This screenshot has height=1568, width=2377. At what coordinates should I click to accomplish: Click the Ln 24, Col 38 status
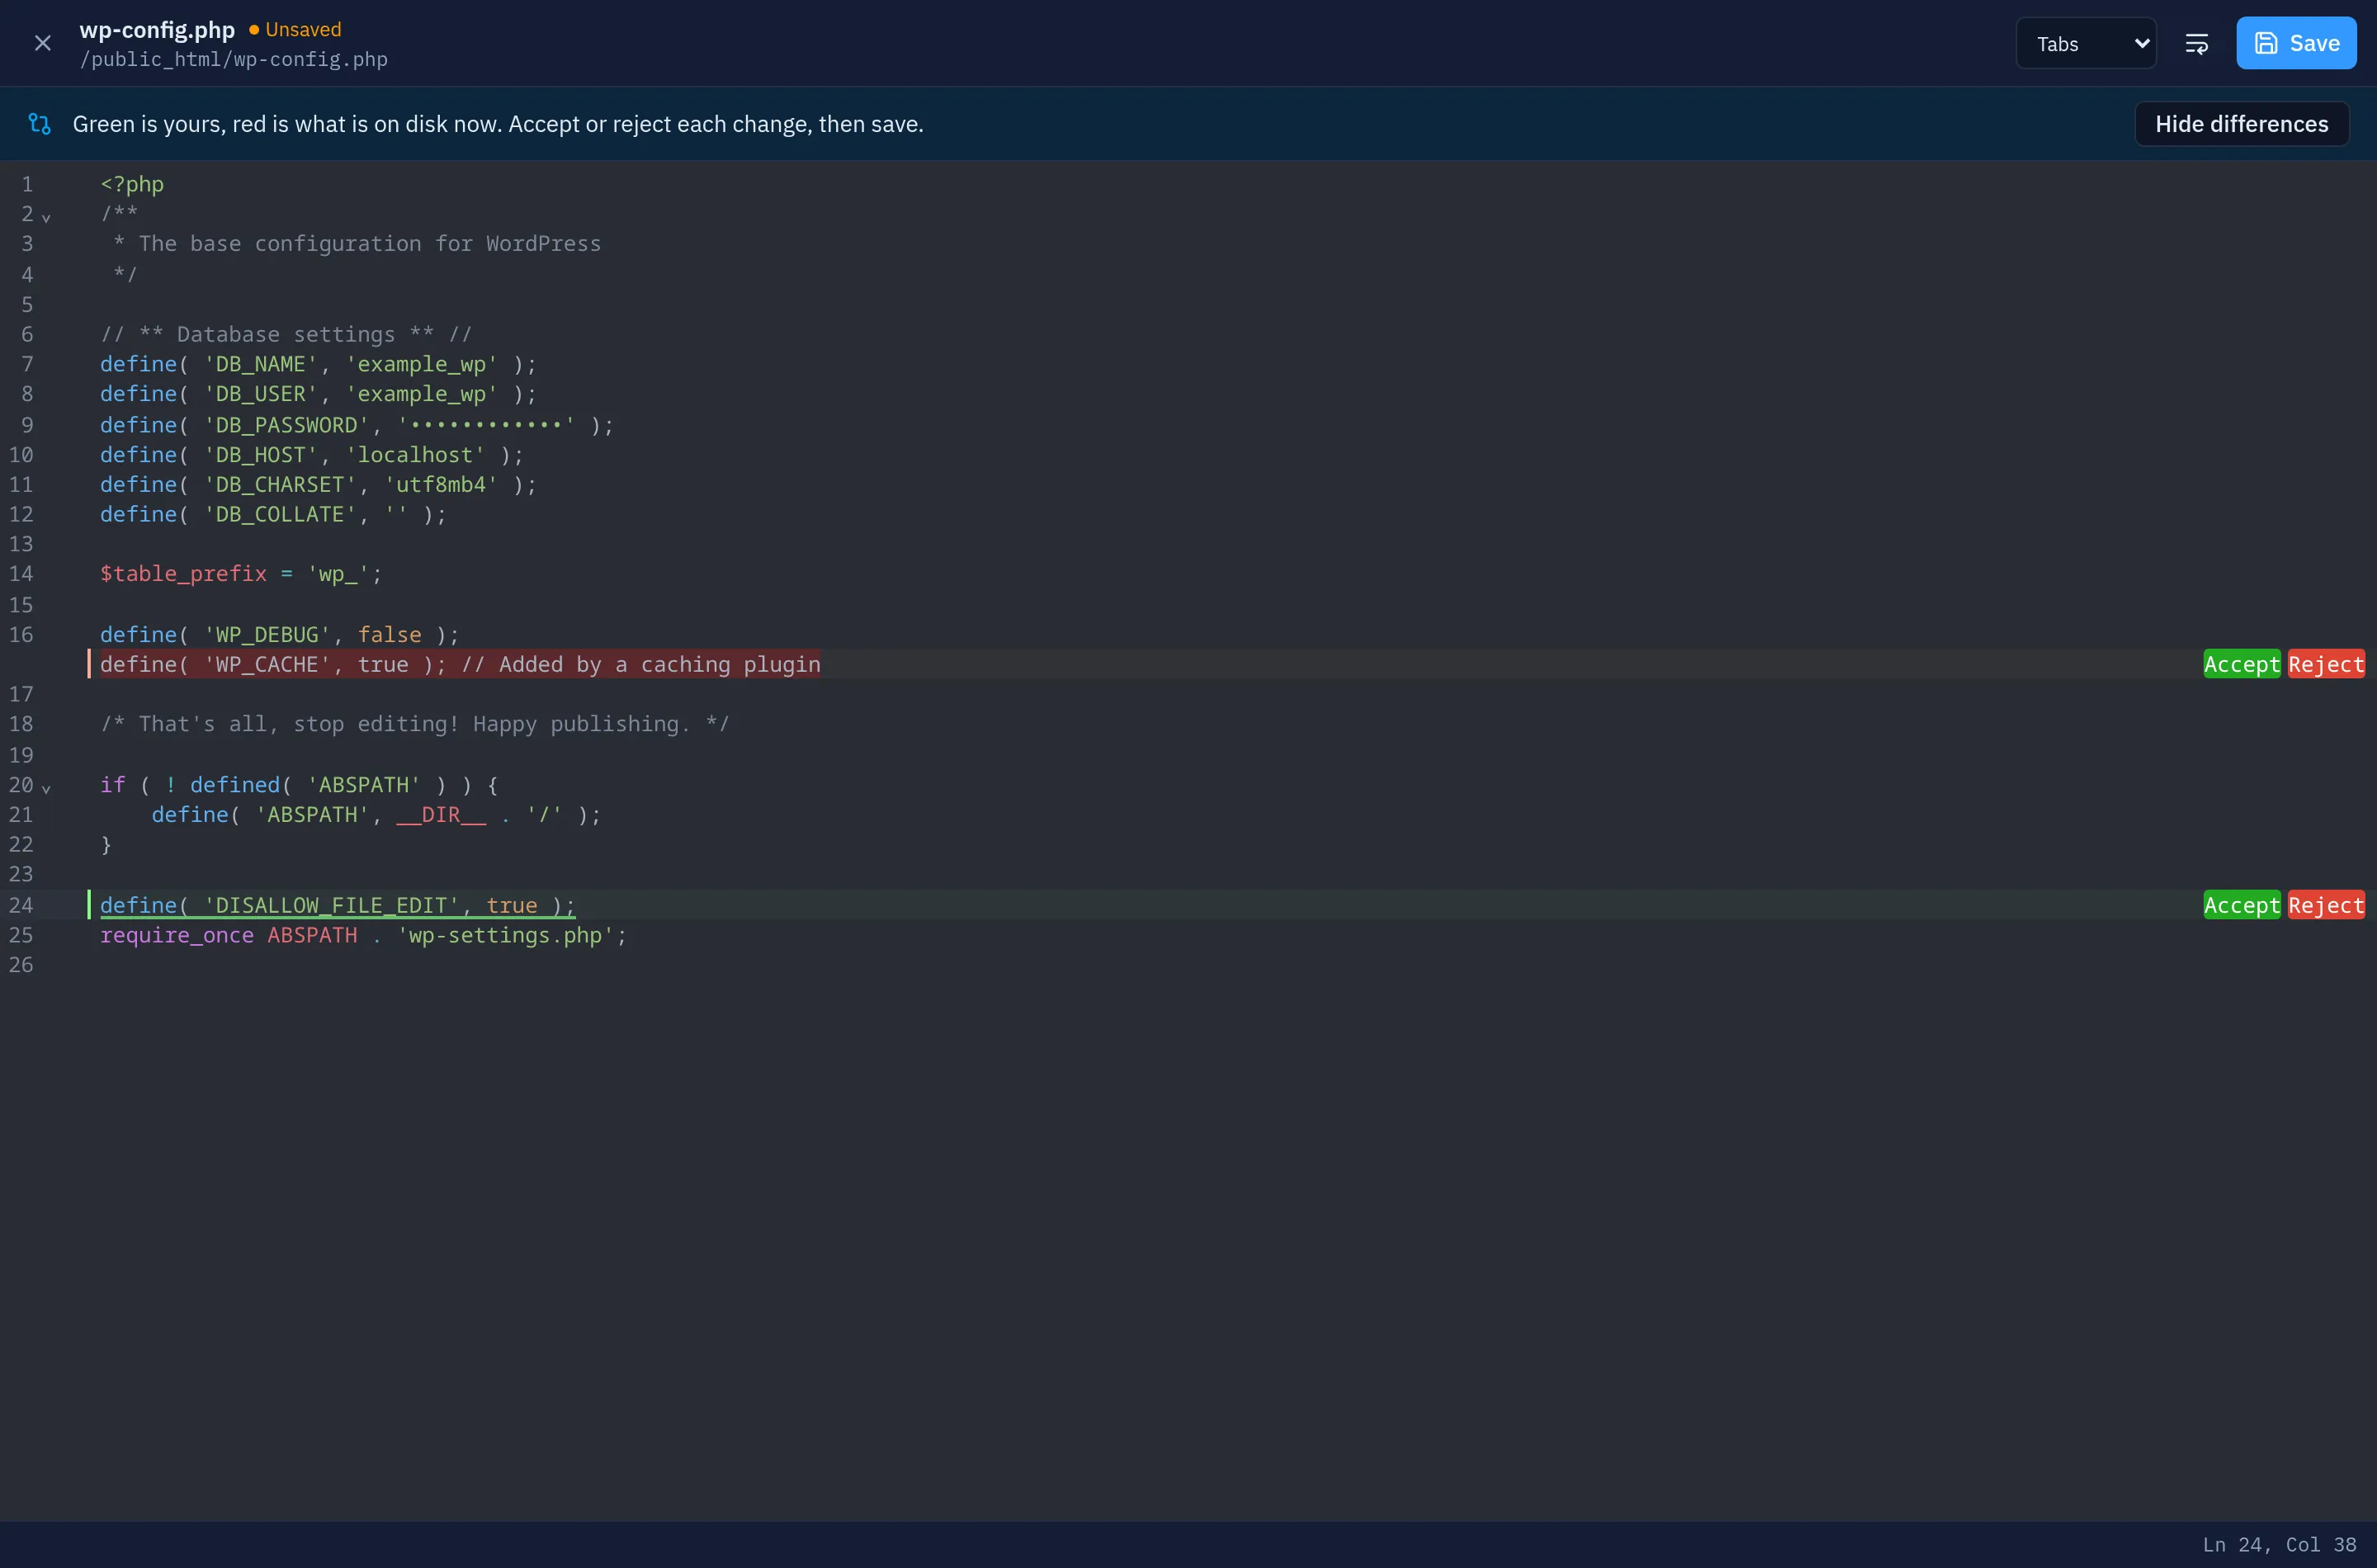(x=2279, y=1544)
